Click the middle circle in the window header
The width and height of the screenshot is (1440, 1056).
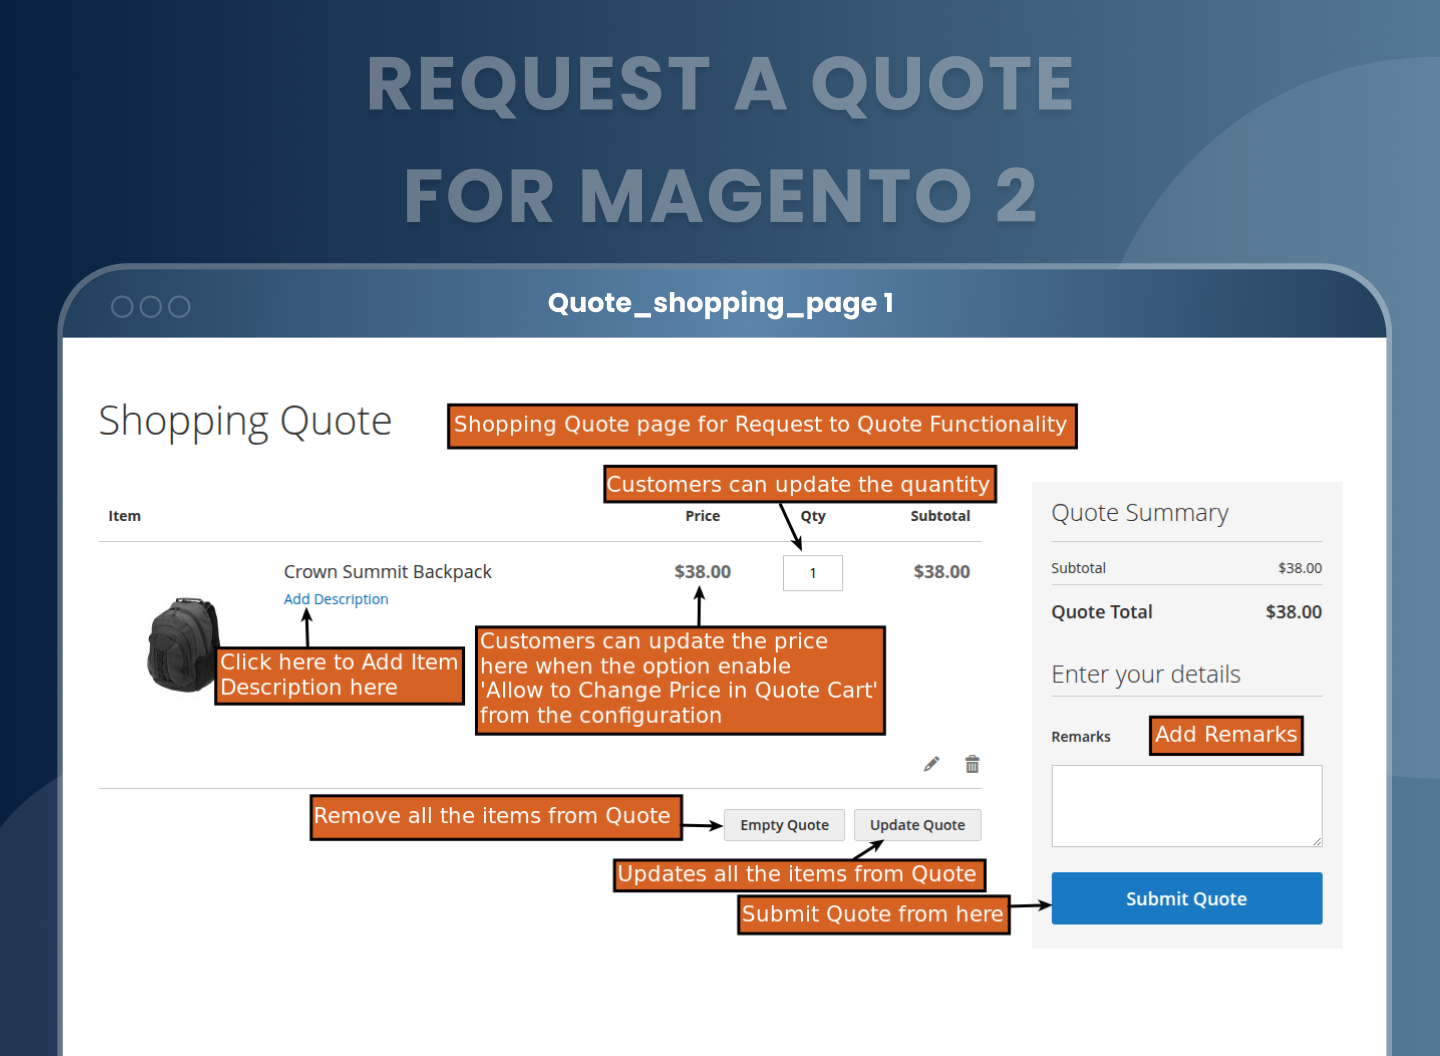point(151,307)
